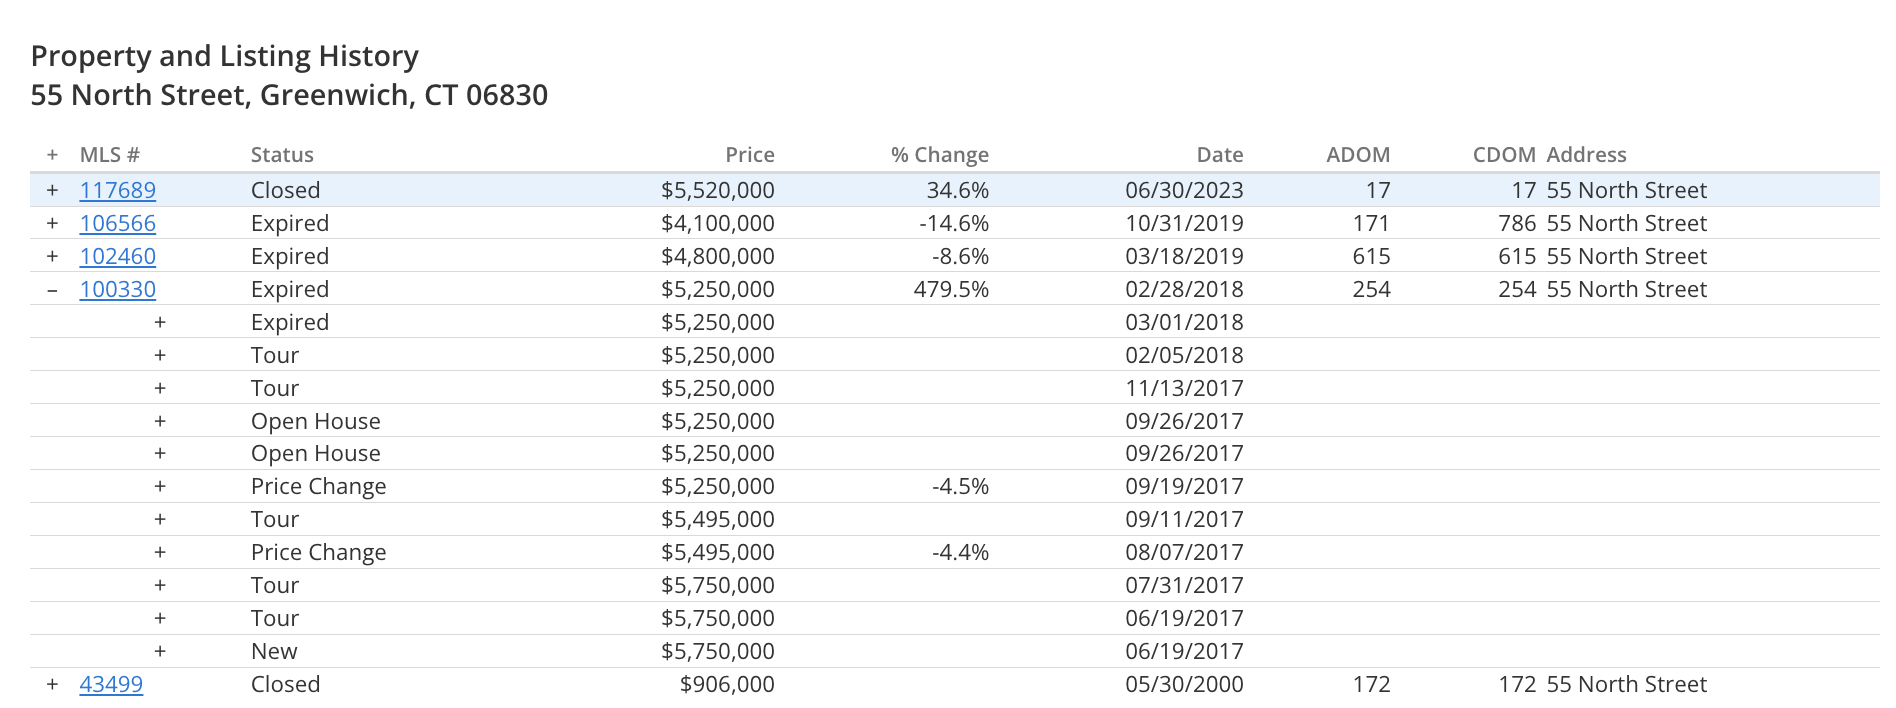Image resolution: width=1896 pixels, height=708 pixels.
Task: Expand Price Change 09/19/2017 sub-entry
Action: coord(160,486)
